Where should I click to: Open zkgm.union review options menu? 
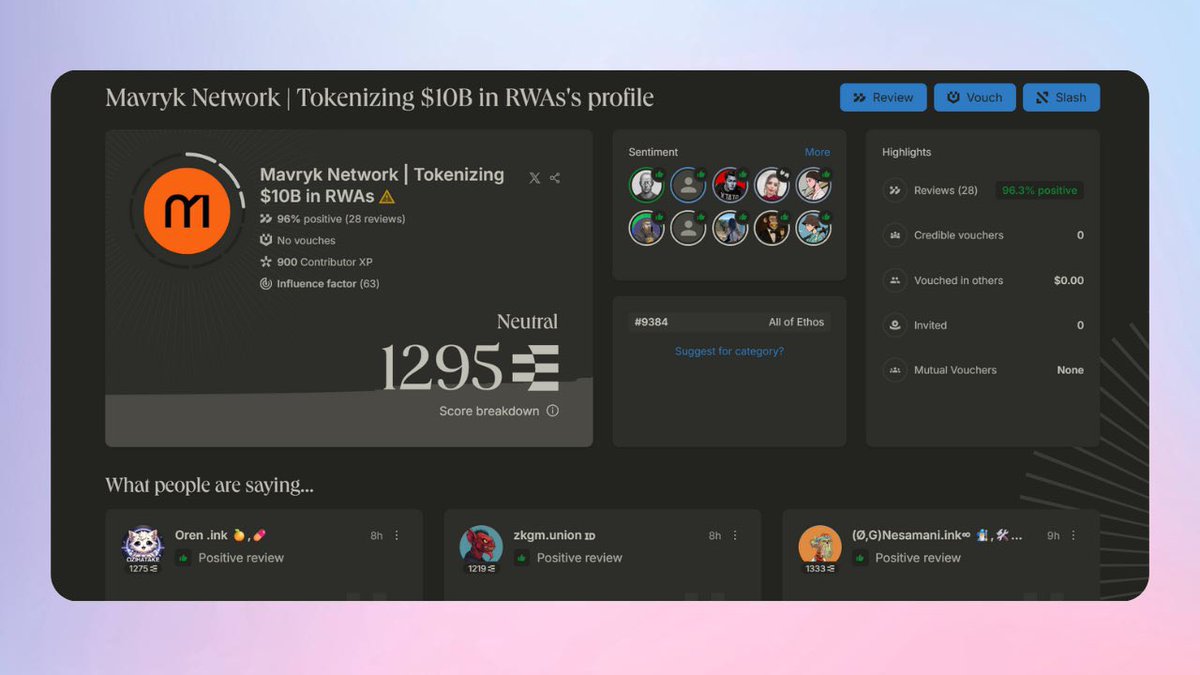pos(735,536)
